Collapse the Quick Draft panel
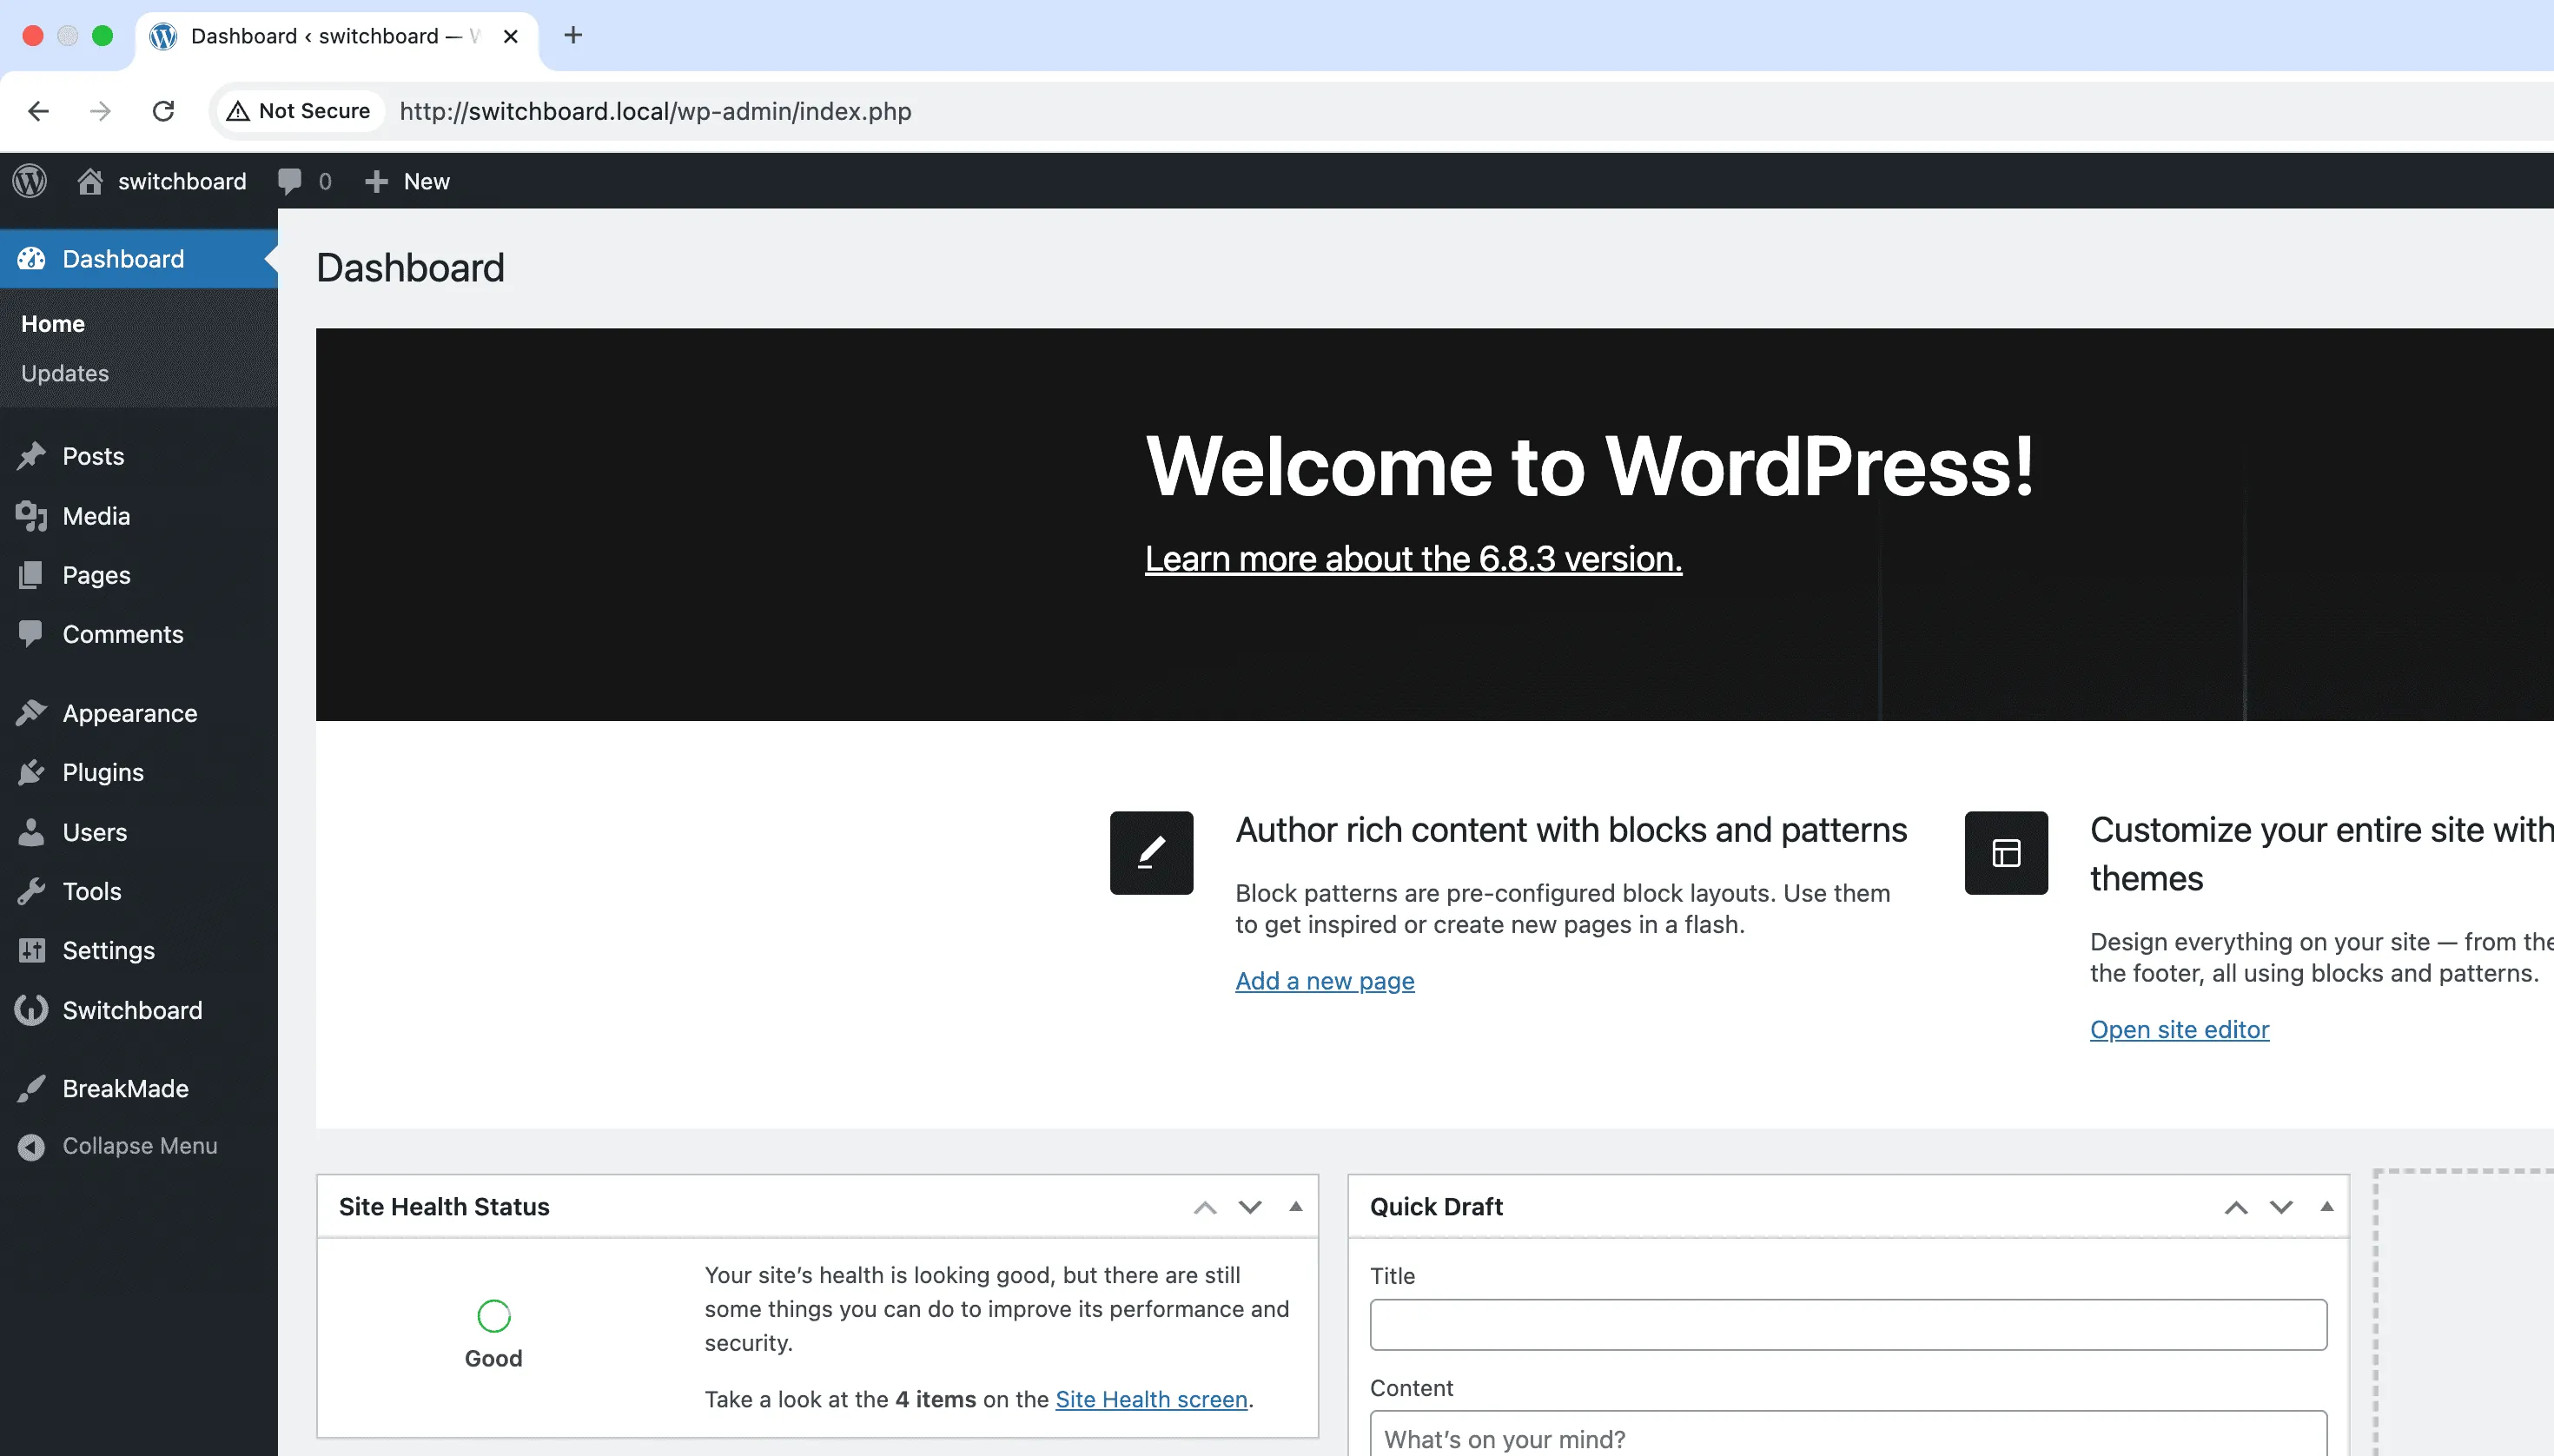Viewport: 2554px width, 1456px height. pos(2326,1206)
